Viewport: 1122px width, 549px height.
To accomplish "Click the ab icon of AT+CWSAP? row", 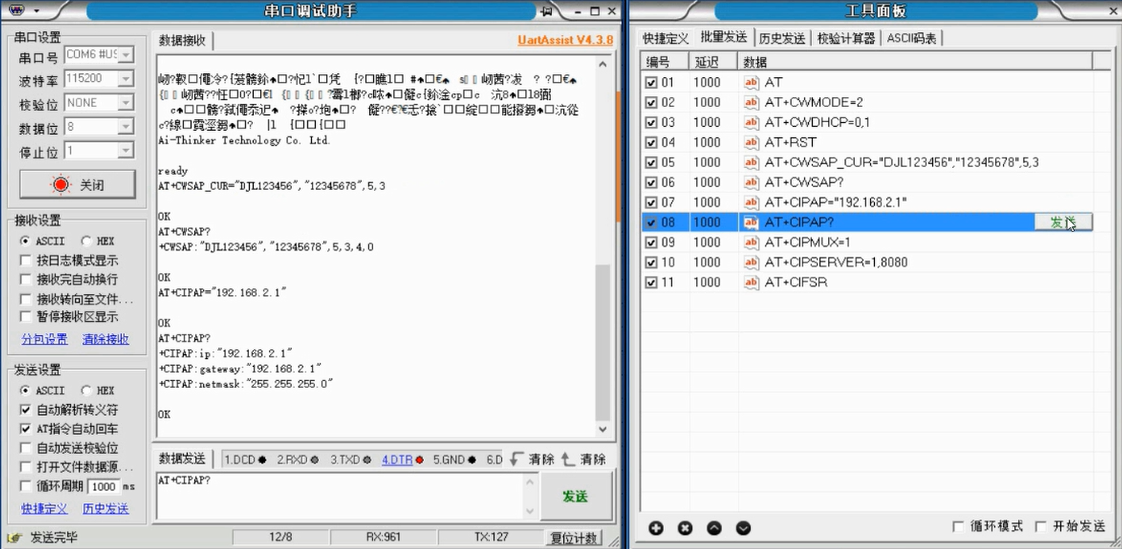I will [751, 183].
